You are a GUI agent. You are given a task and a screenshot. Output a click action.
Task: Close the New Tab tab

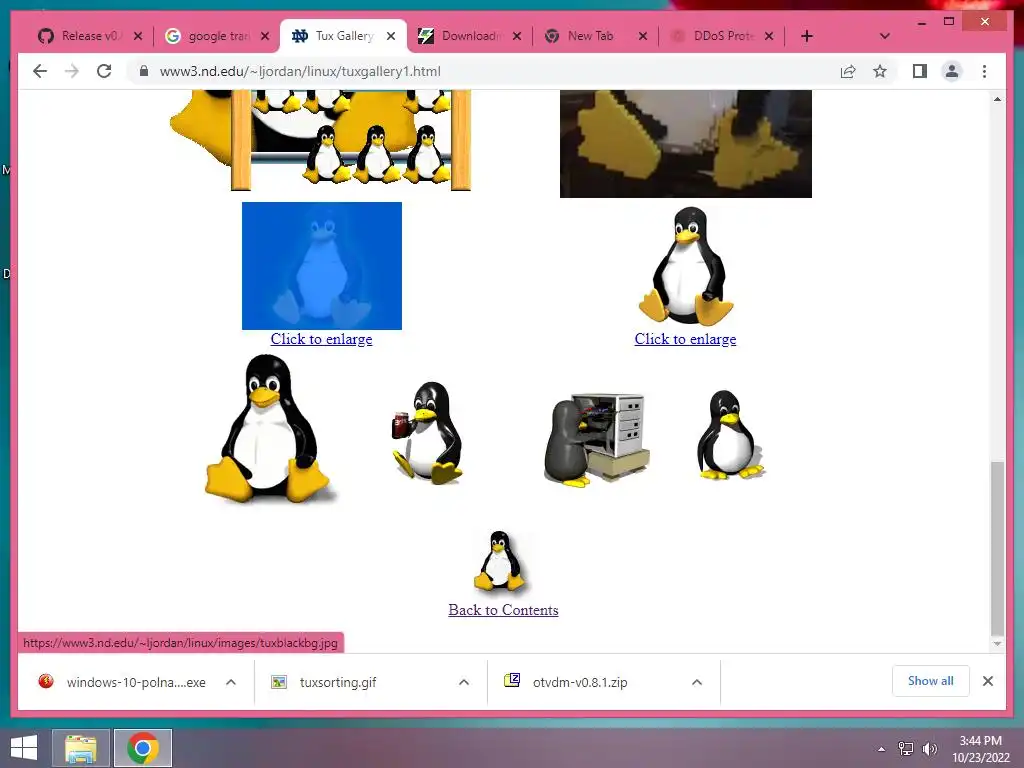[x=643, y=36]
